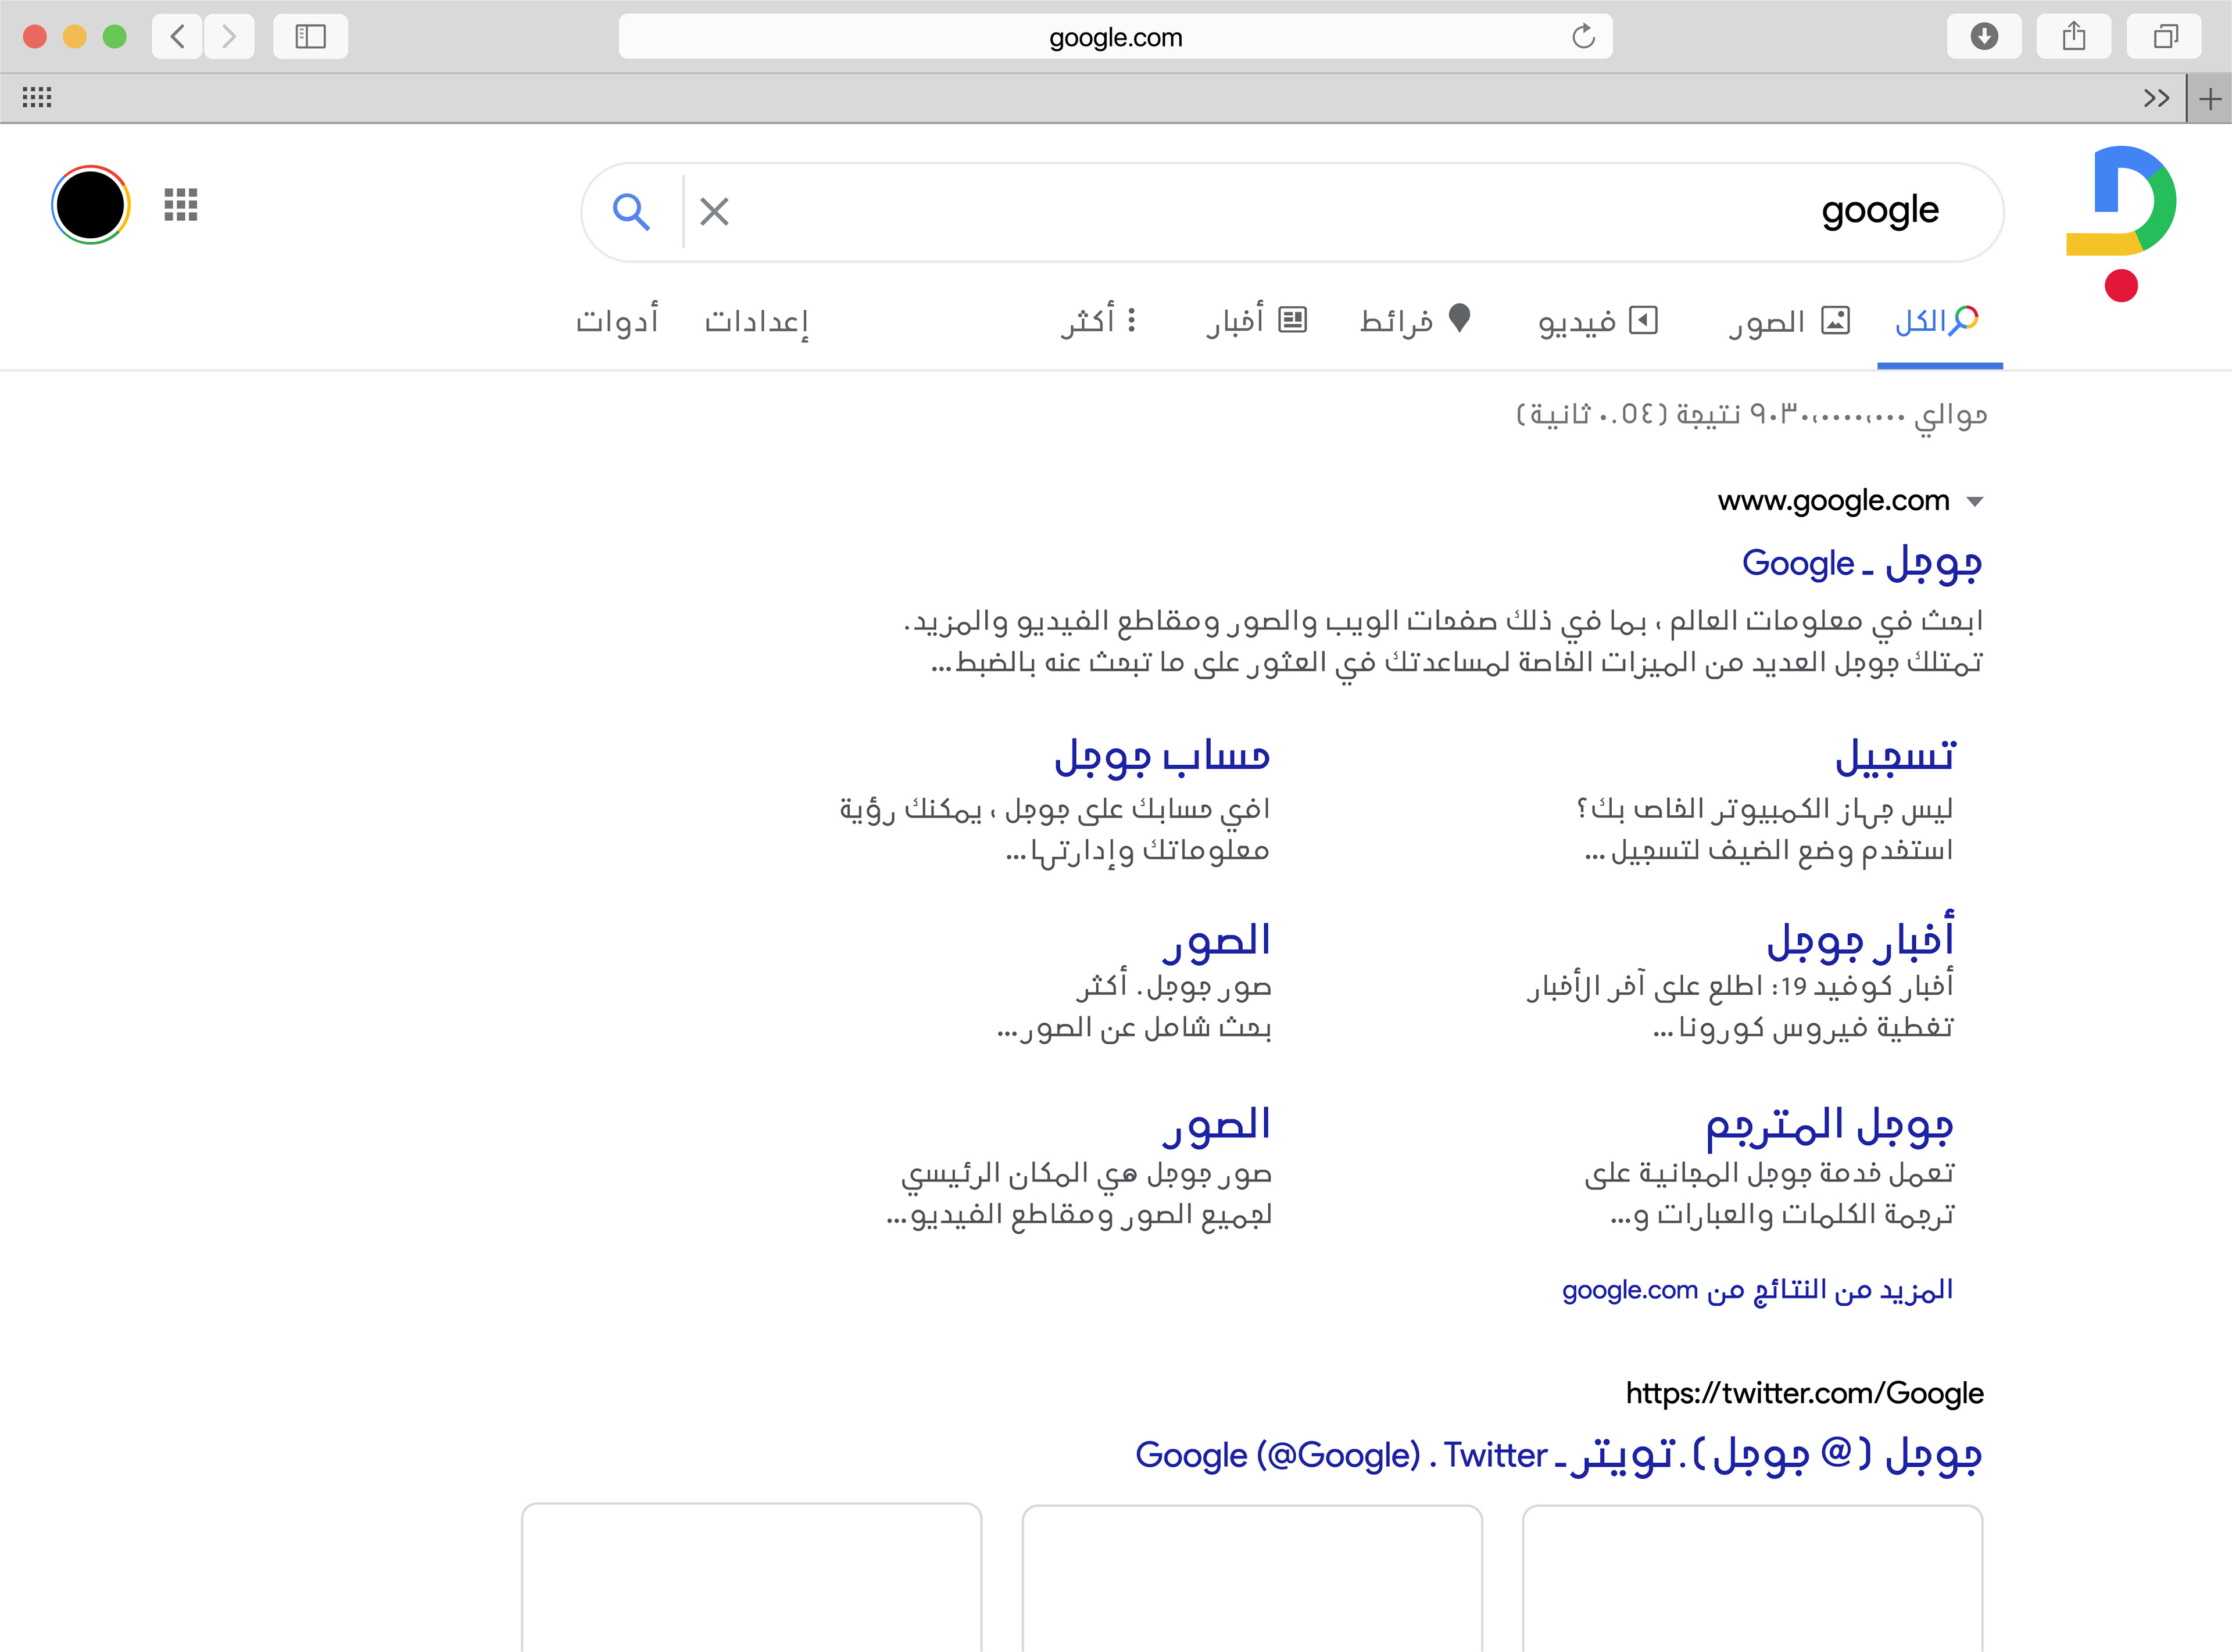Viewport: 2232px width, 1652px height.
Task: Open إعدادات (Settings) menu
Action: tap(756, 321)
